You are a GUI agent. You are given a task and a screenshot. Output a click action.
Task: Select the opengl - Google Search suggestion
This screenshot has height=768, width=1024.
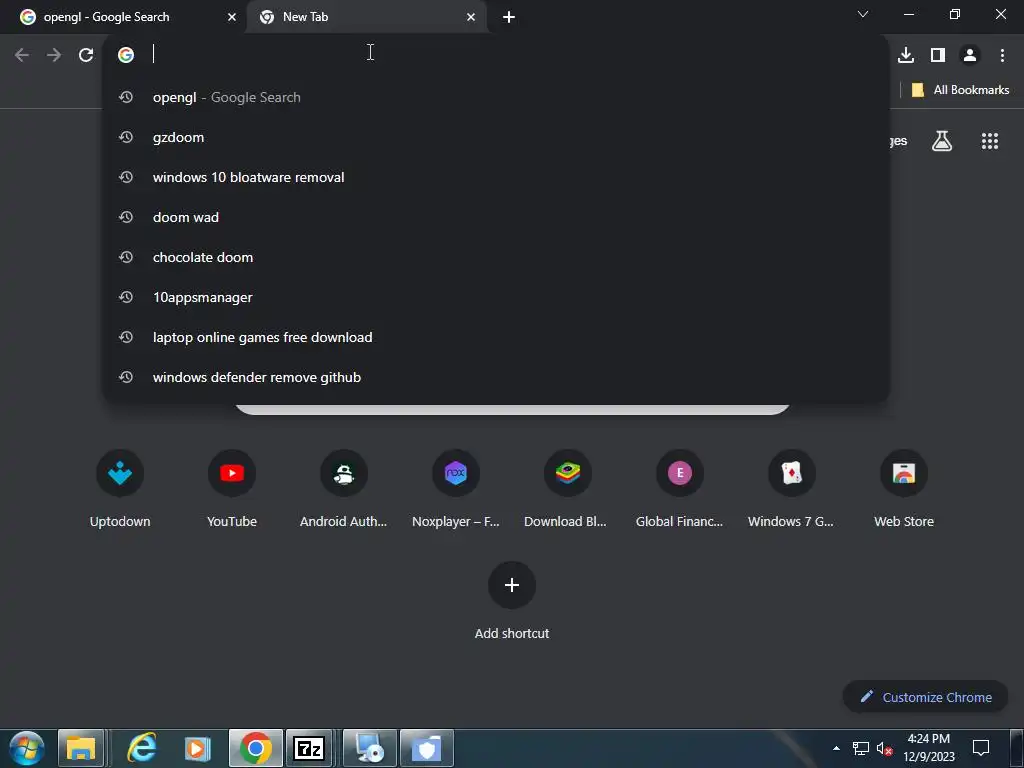point(496,97)
